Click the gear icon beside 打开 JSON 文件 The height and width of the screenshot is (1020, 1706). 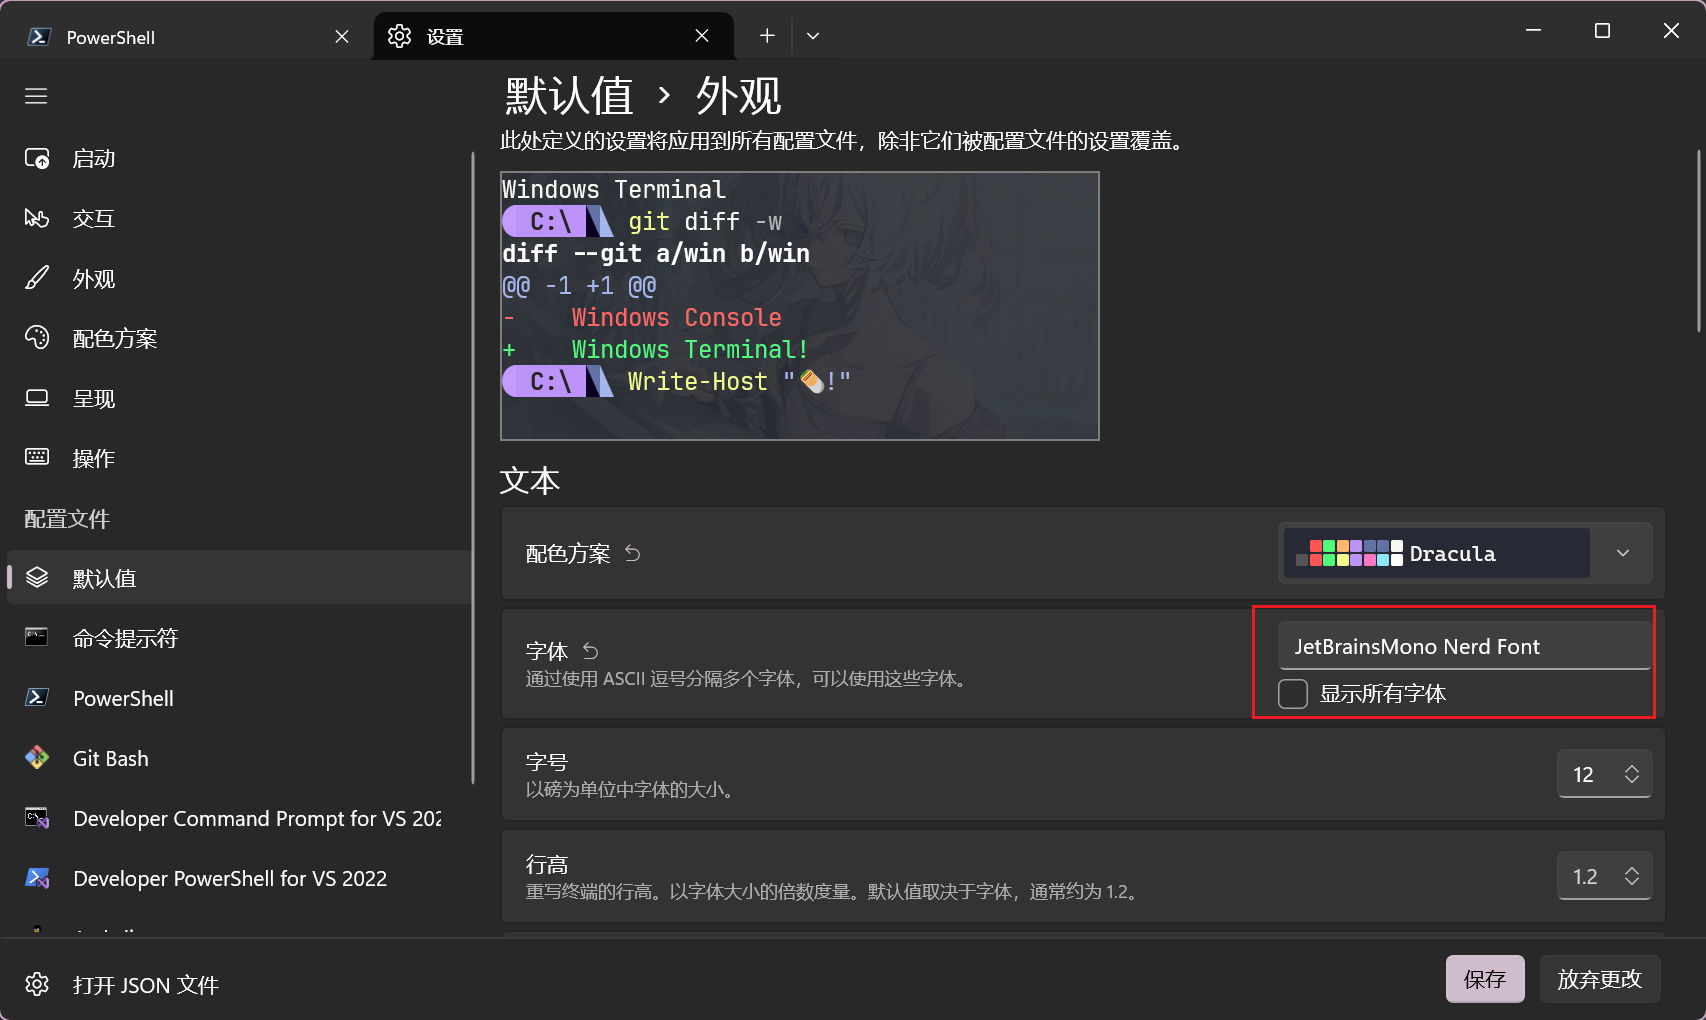[x=37, y=984]
